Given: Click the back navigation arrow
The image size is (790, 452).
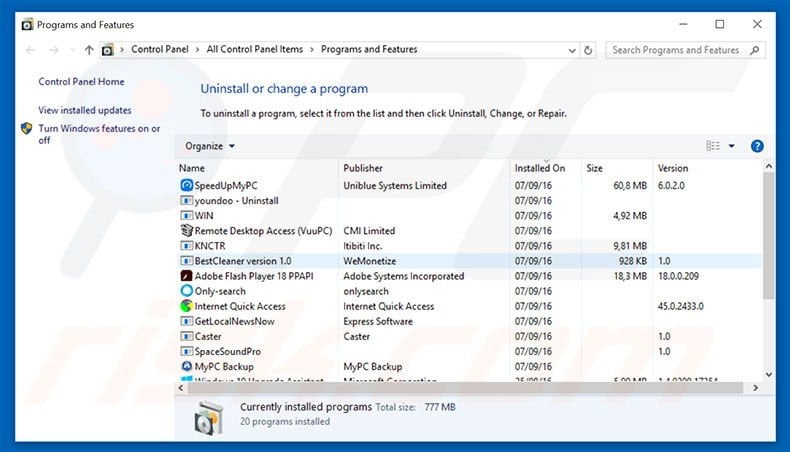Looking at the screenshot, I should click(31, 50).
